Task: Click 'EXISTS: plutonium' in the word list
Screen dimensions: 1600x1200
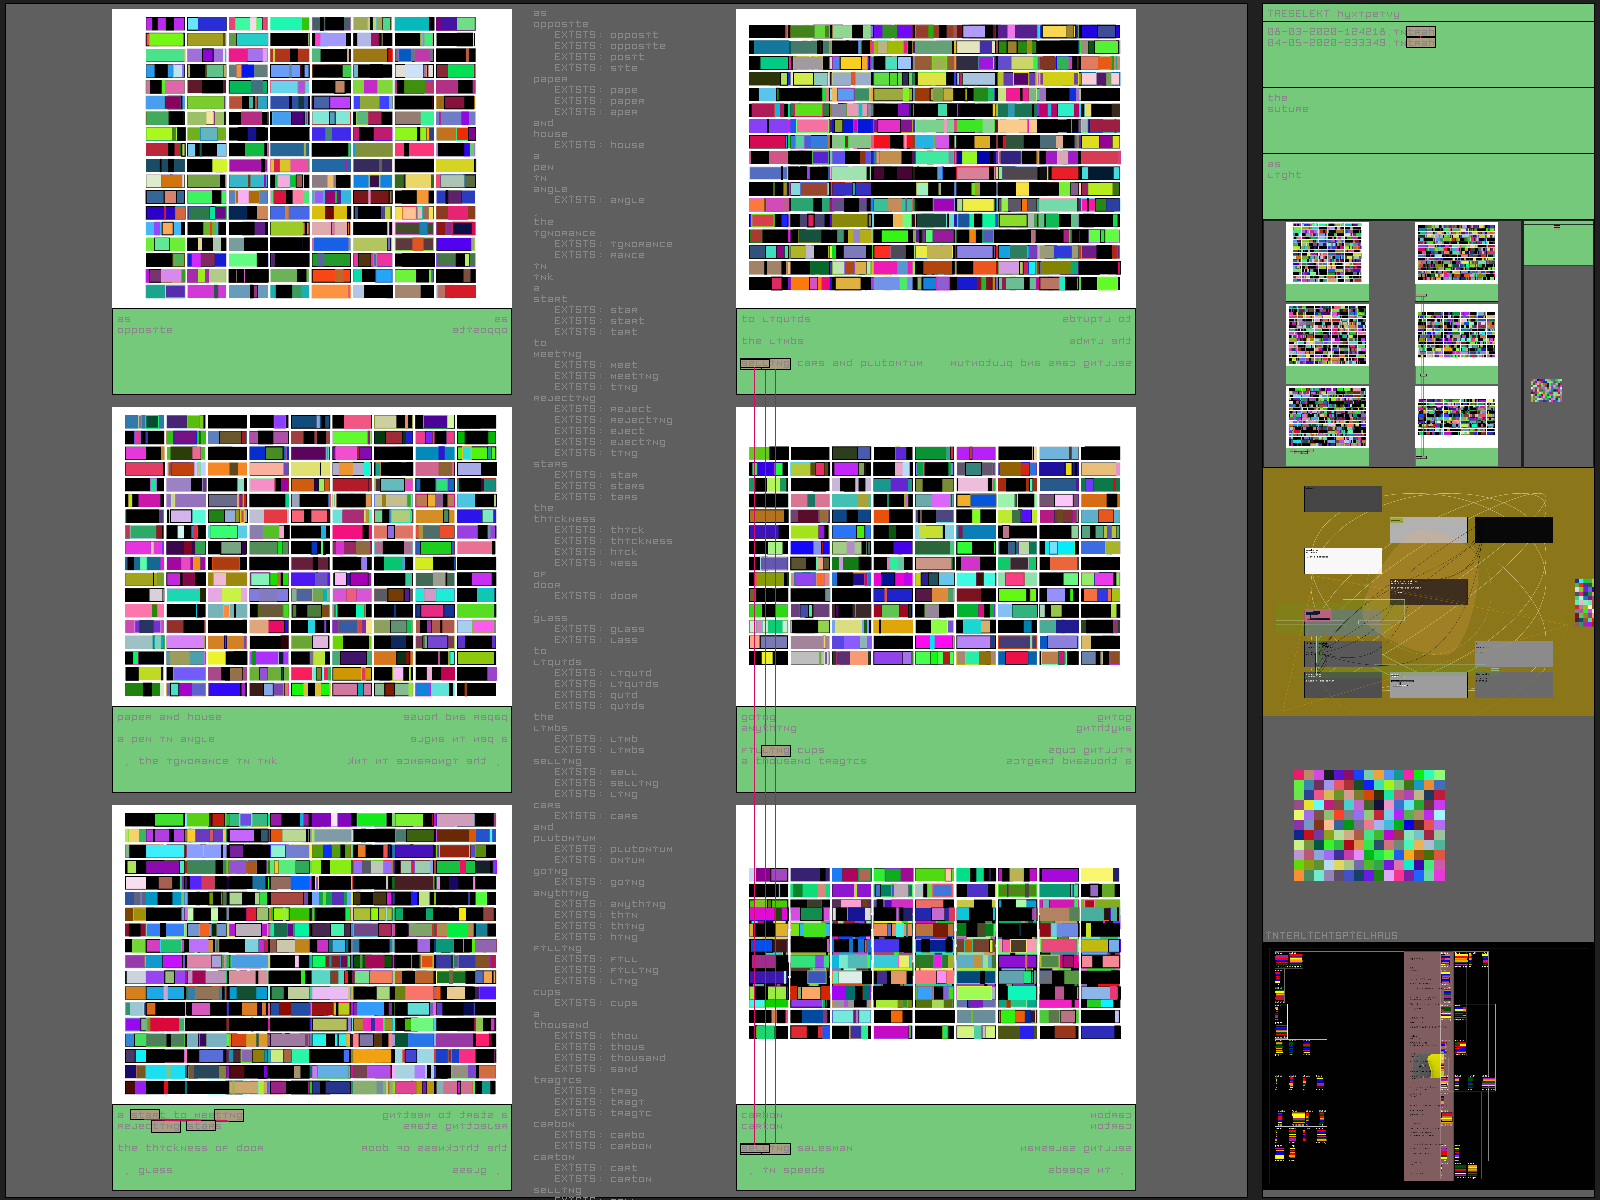Action: 613,849
